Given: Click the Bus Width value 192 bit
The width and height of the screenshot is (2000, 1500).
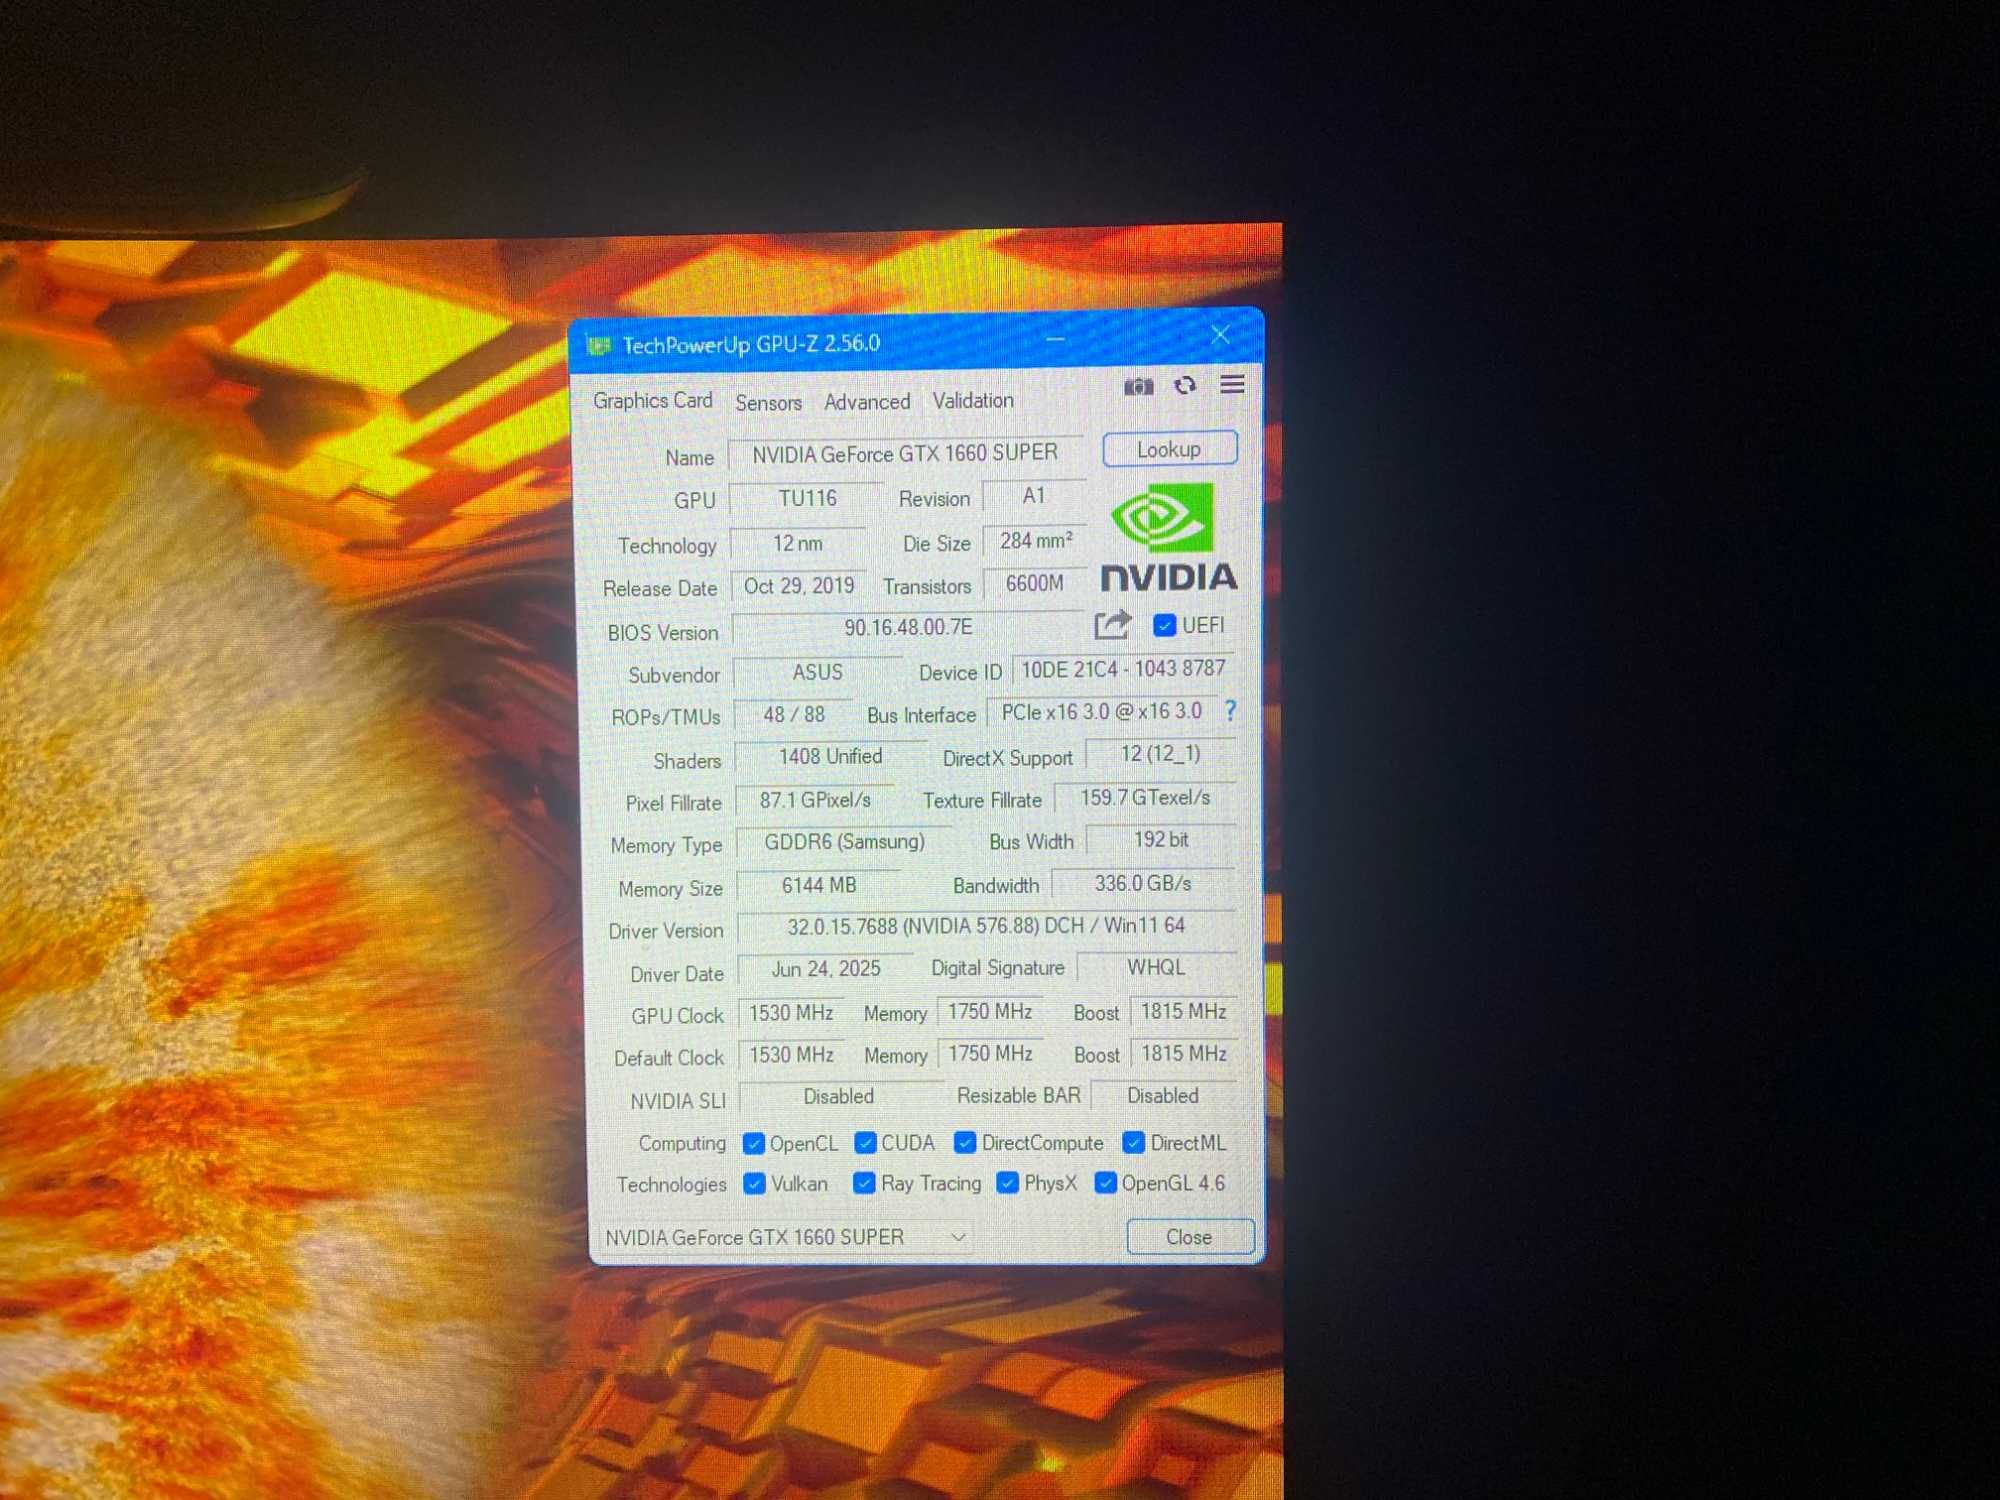Looking at the screenshot, I should click(x=1161, y=840).
